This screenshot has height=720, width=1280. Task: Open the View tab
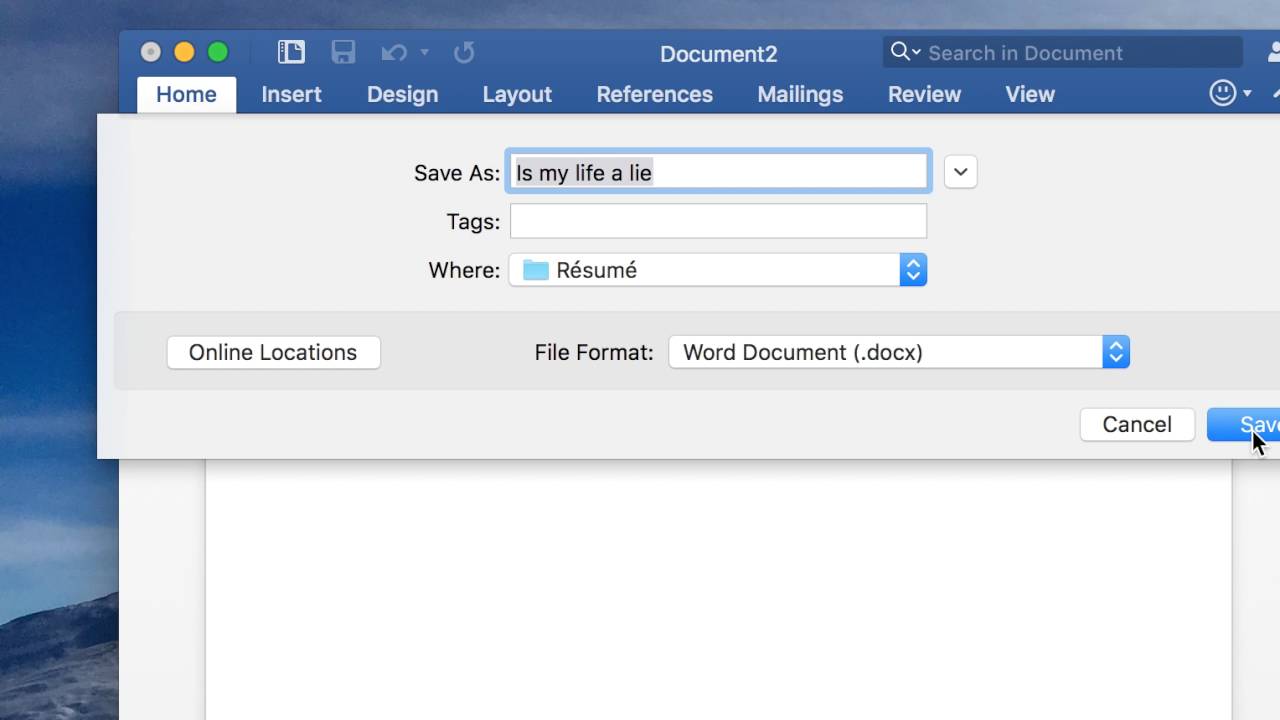pos(1029,94)
